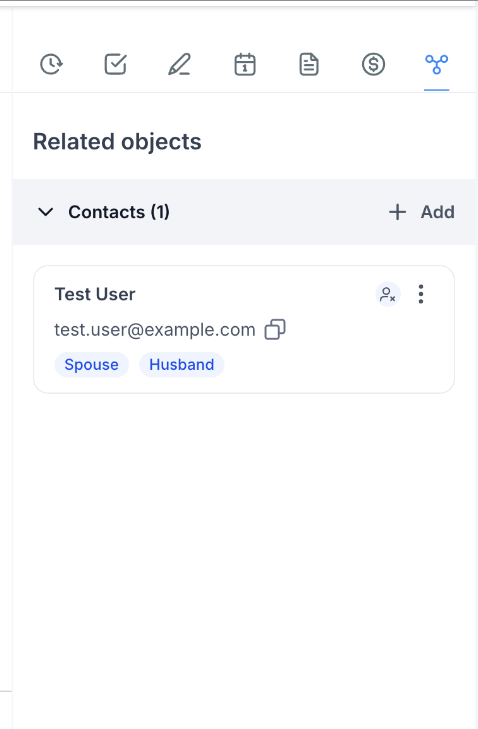Click the test.user@example.com email address

tap(155, 330)
